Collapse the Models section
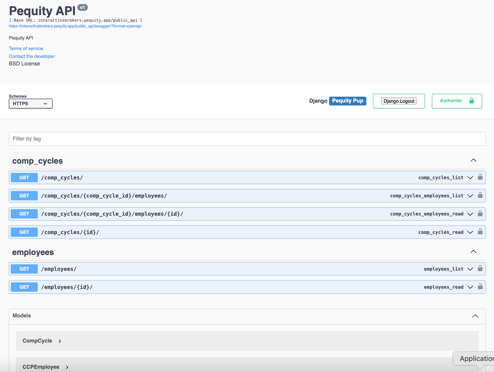This screenshot has width=494, height=372. pyautogui.click(x=475, y=316)
